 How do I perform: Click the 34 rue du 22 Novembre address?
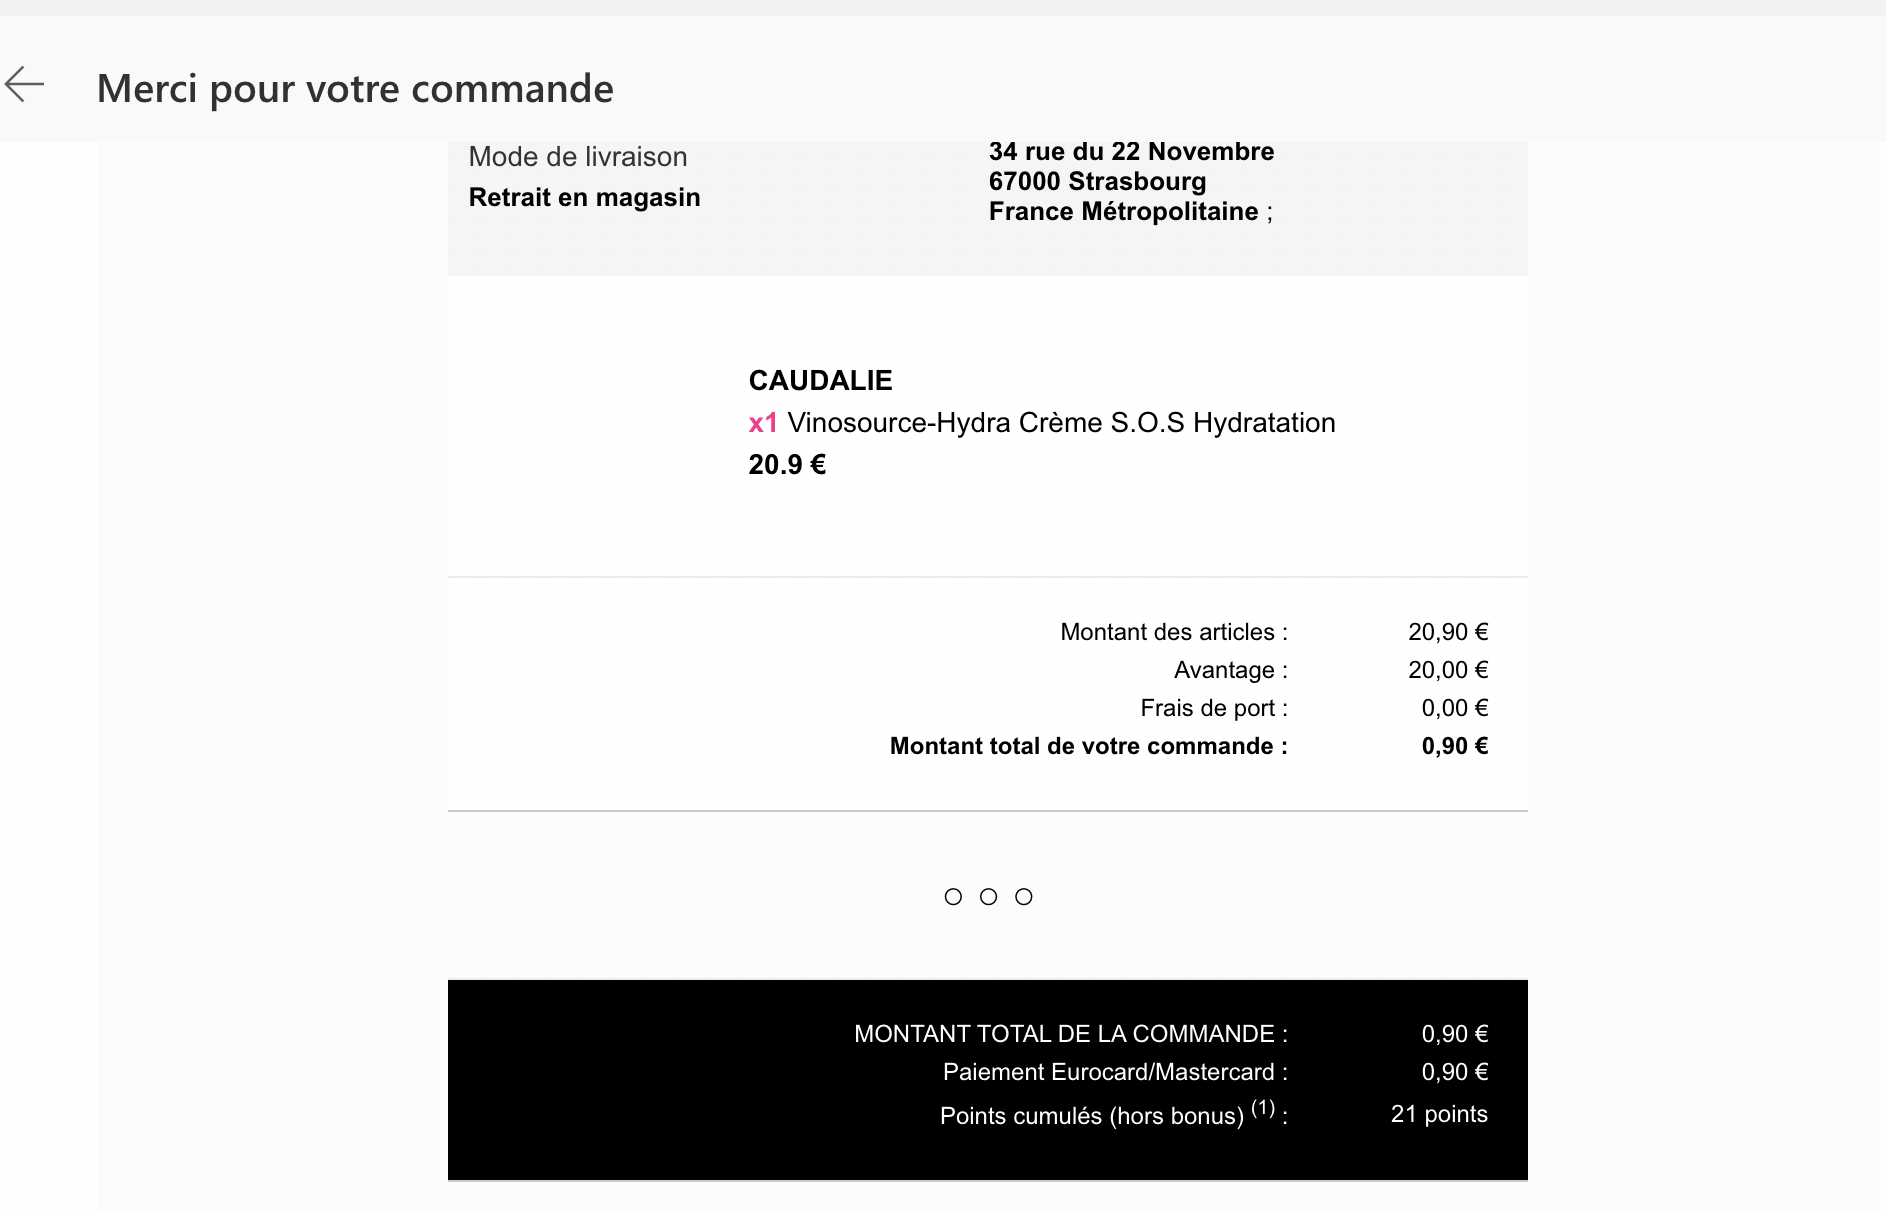tap(1131, 152)
